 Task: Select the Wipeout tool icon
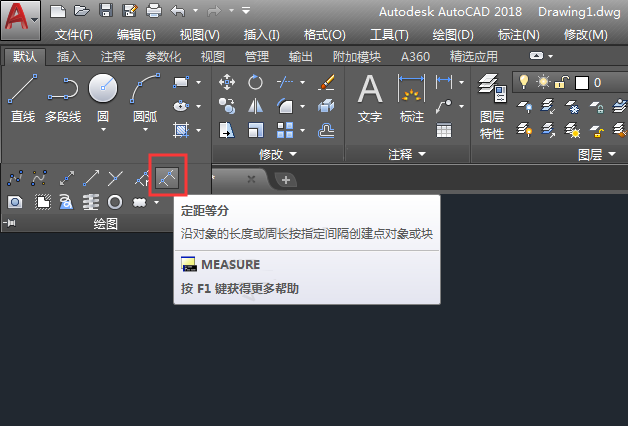point(42,202)
